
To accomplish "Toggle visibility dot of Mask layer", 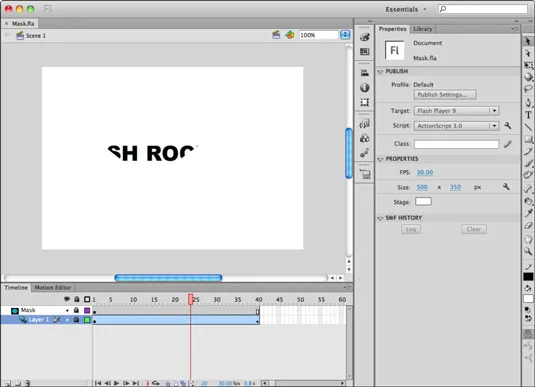I will click(67, 310).
